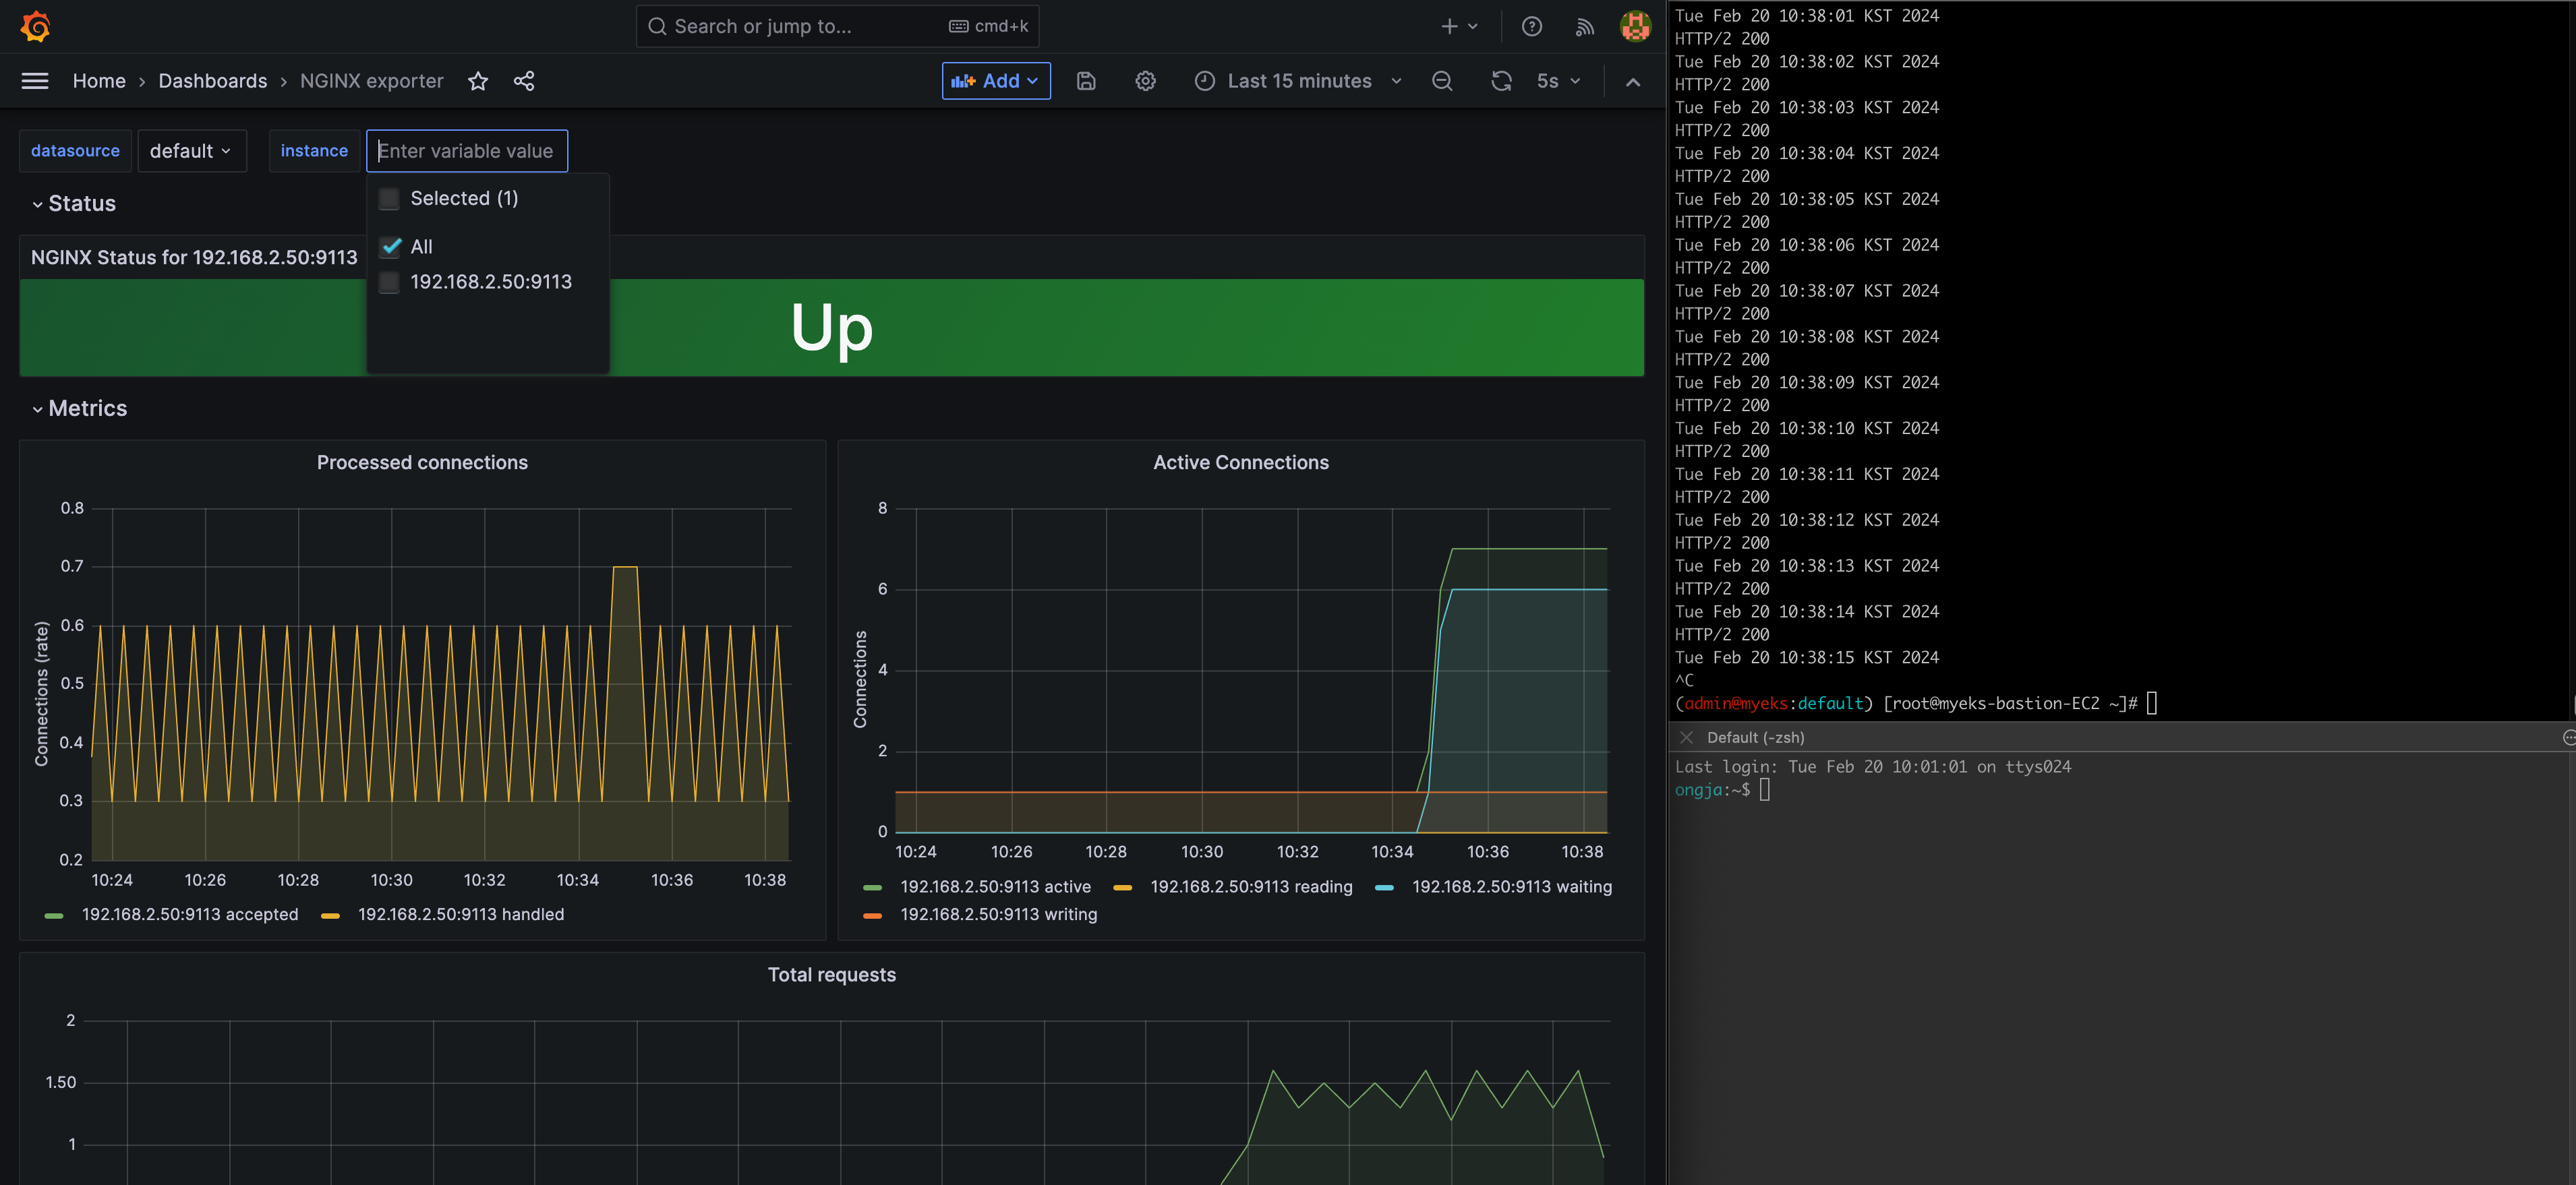Click the ongja:~$ prompt in lower terminal
2576x1185 pixels.
coord(1712,790)
